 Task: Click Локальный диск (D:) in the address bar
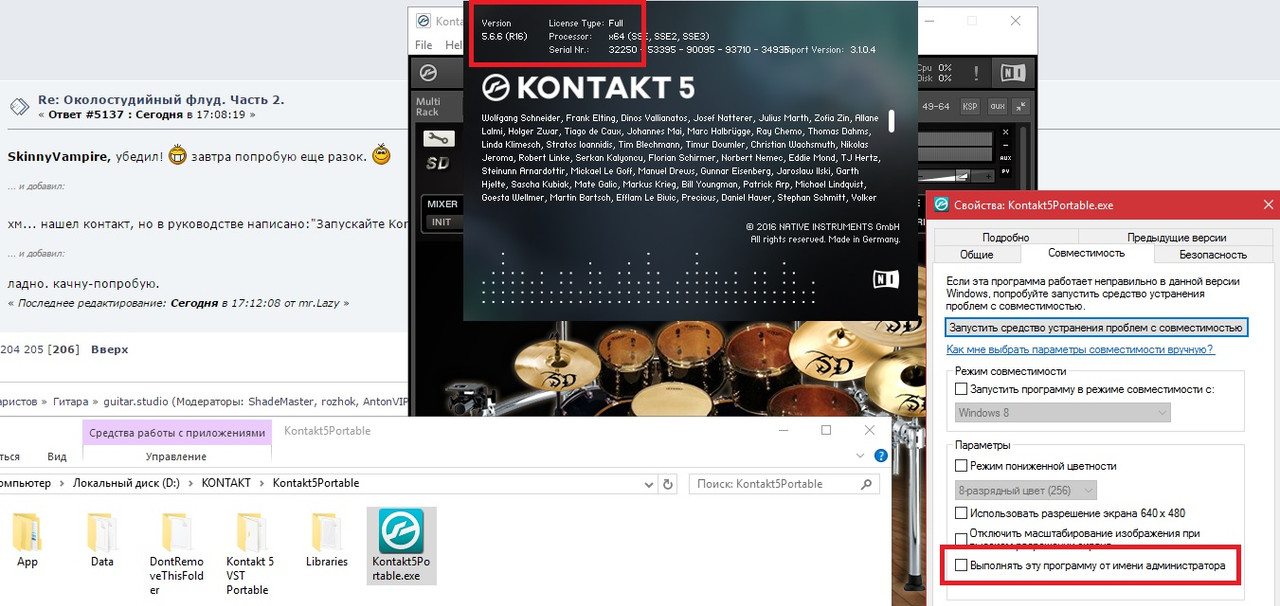127,483
